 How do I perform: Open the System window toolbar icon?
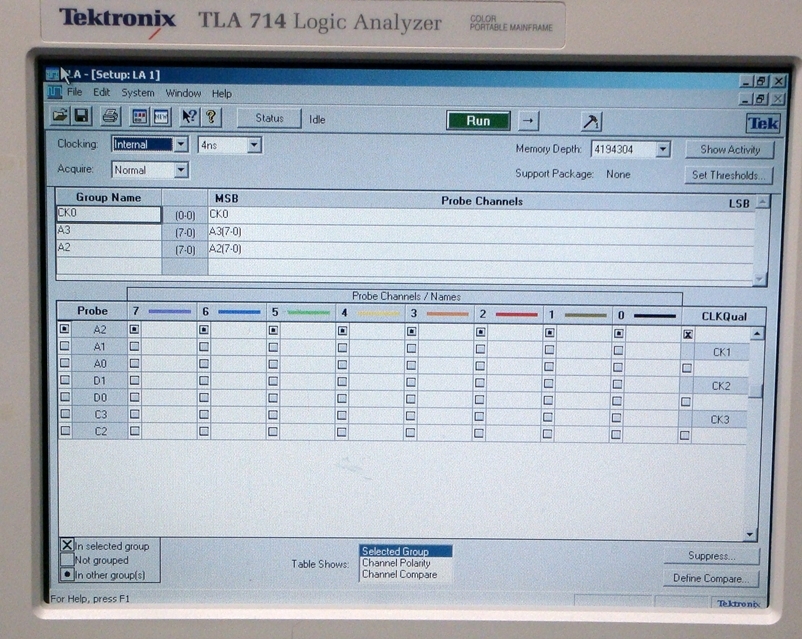(139, 117)
